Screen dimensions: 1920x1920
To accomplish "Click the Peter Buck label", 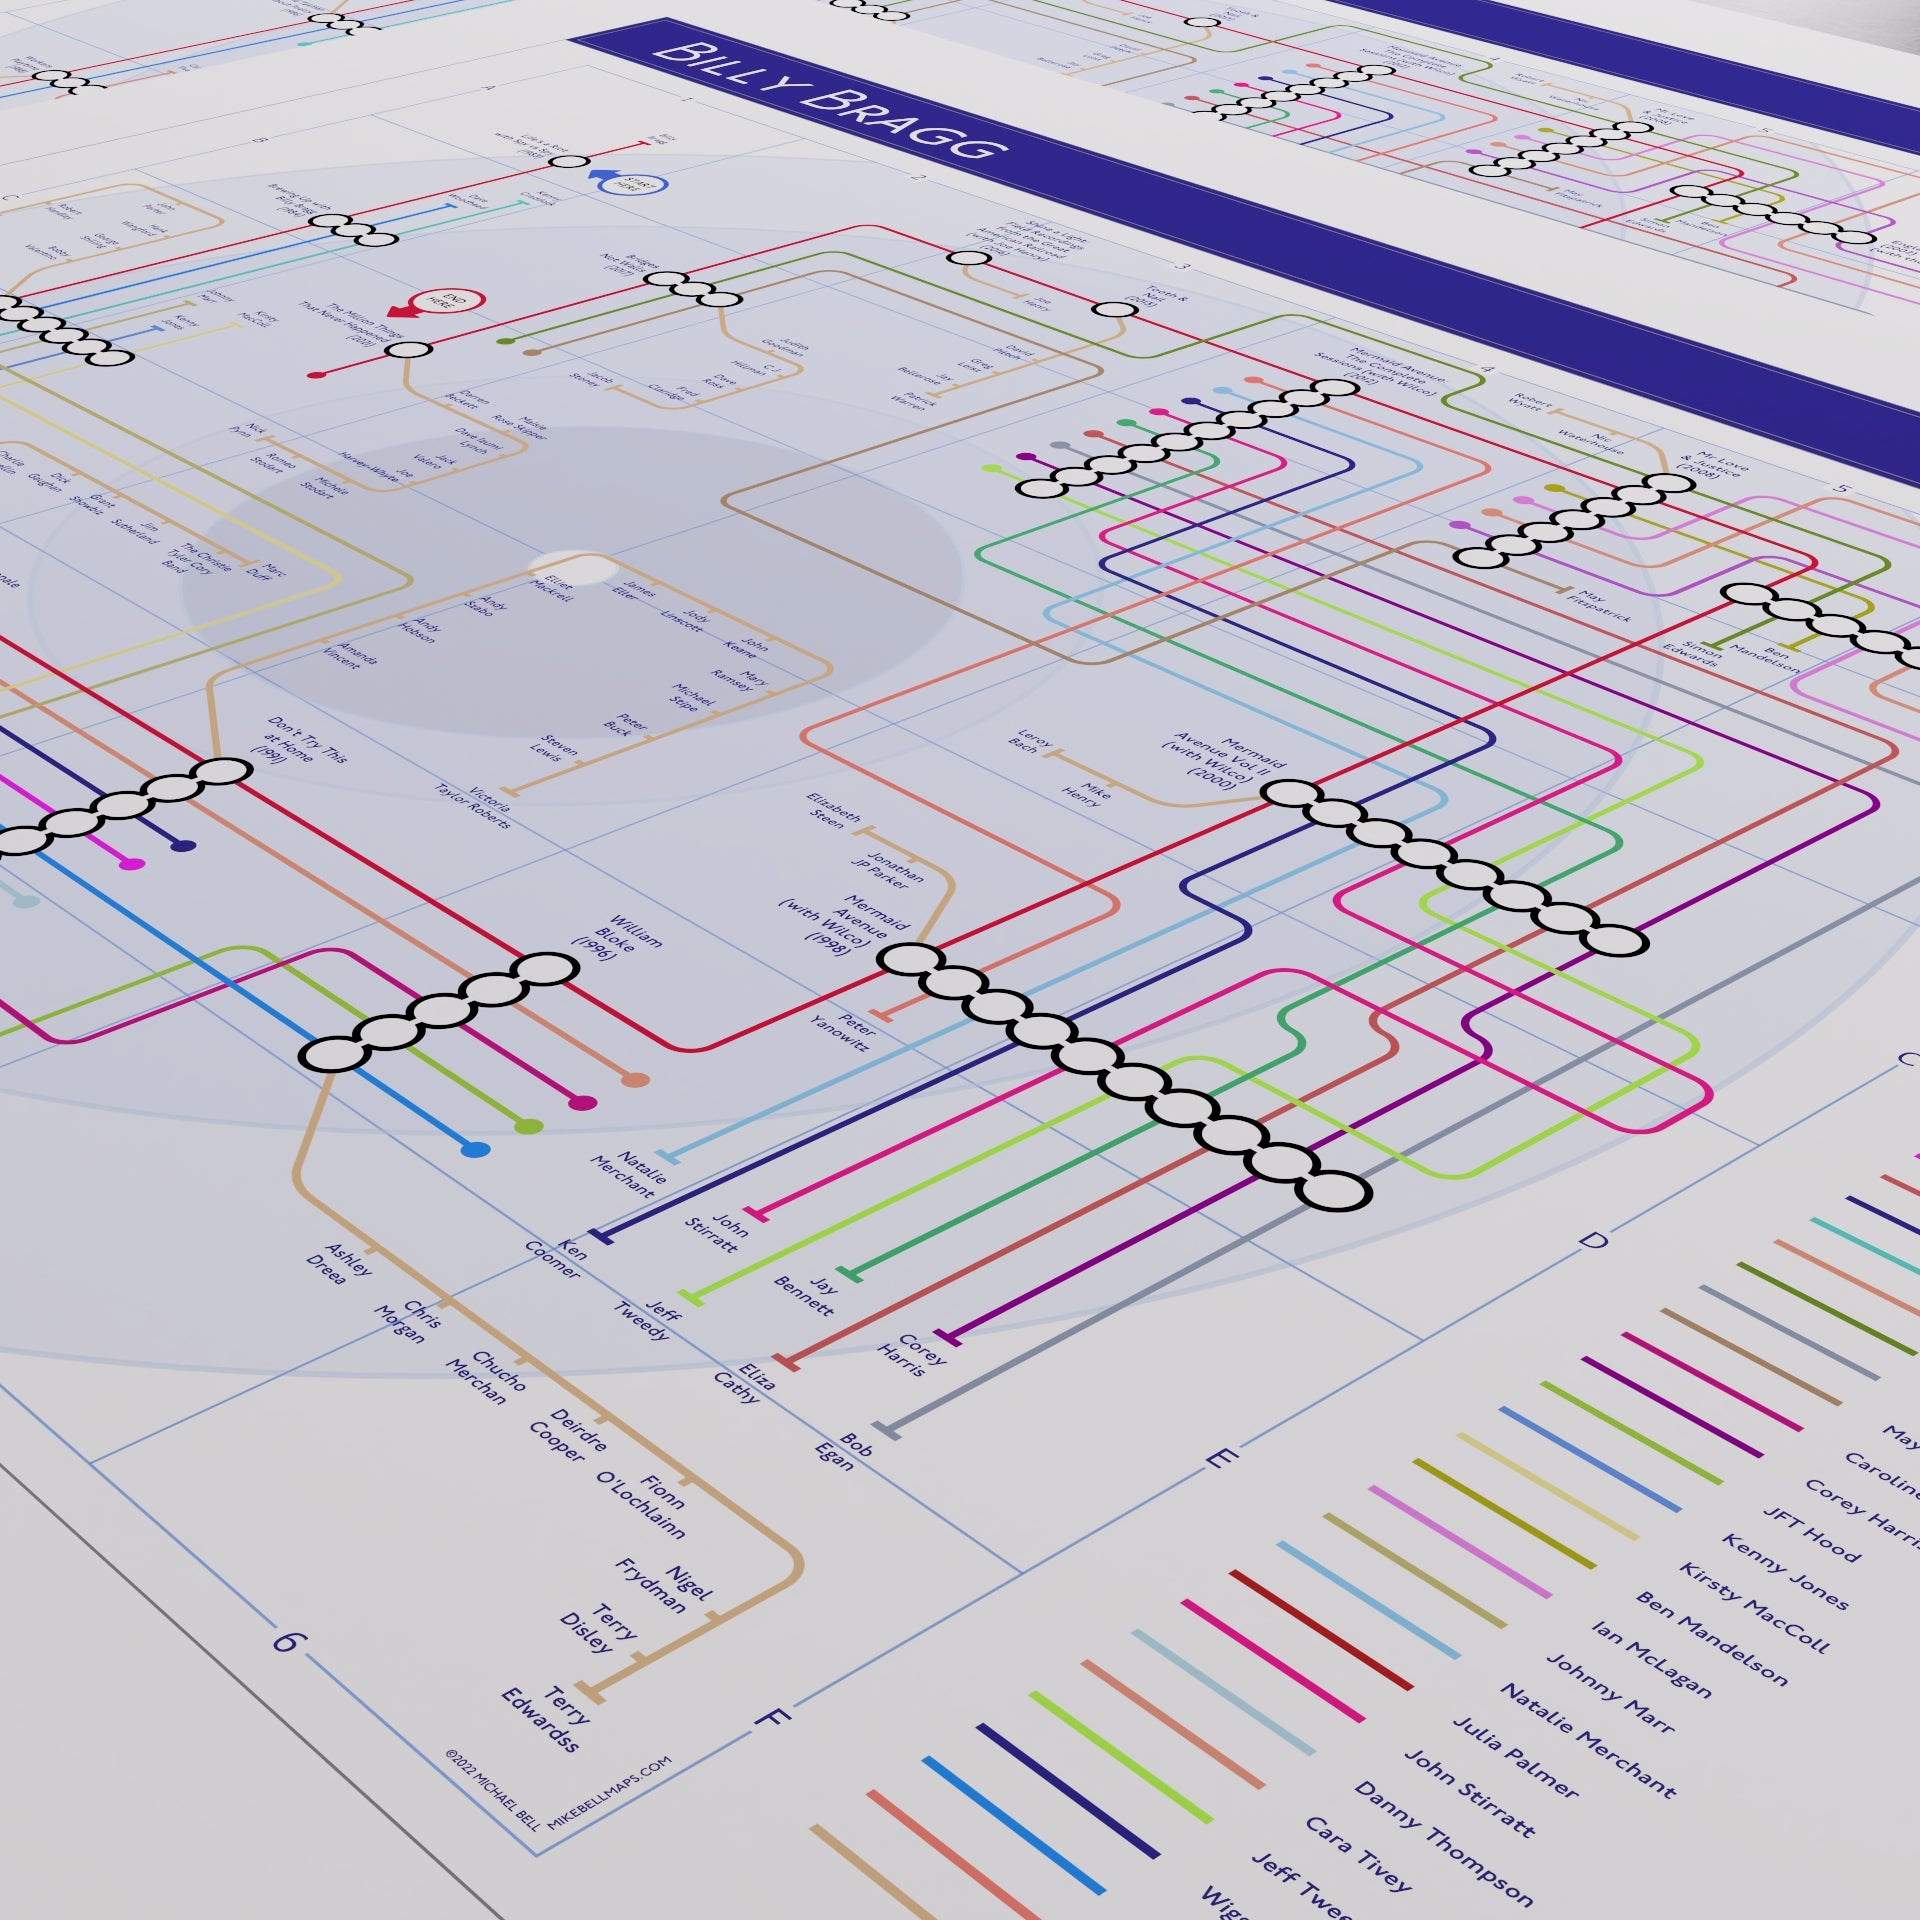I will pos(626,723).
